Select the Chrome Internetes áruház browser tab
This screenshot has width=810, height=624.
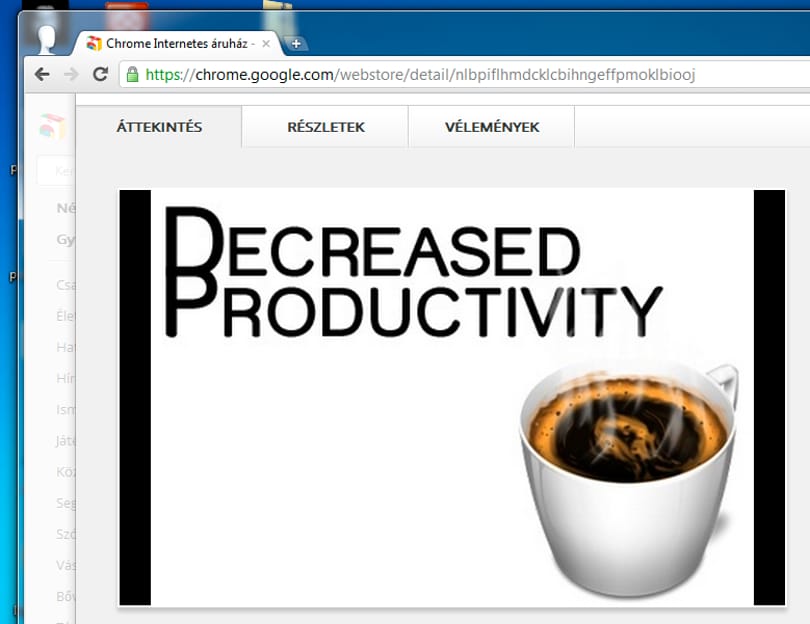pos(177,43)
